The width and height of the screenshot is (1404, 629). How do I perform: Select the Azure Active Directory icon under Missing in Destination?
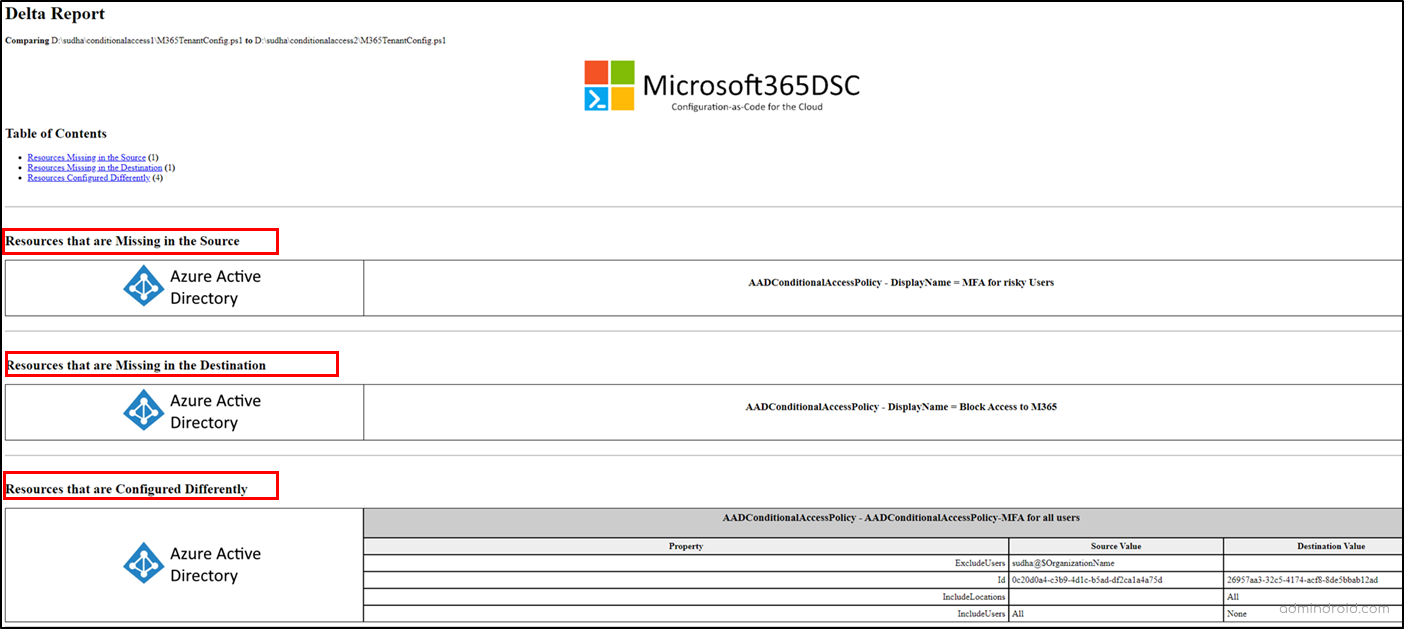(143, 411)
